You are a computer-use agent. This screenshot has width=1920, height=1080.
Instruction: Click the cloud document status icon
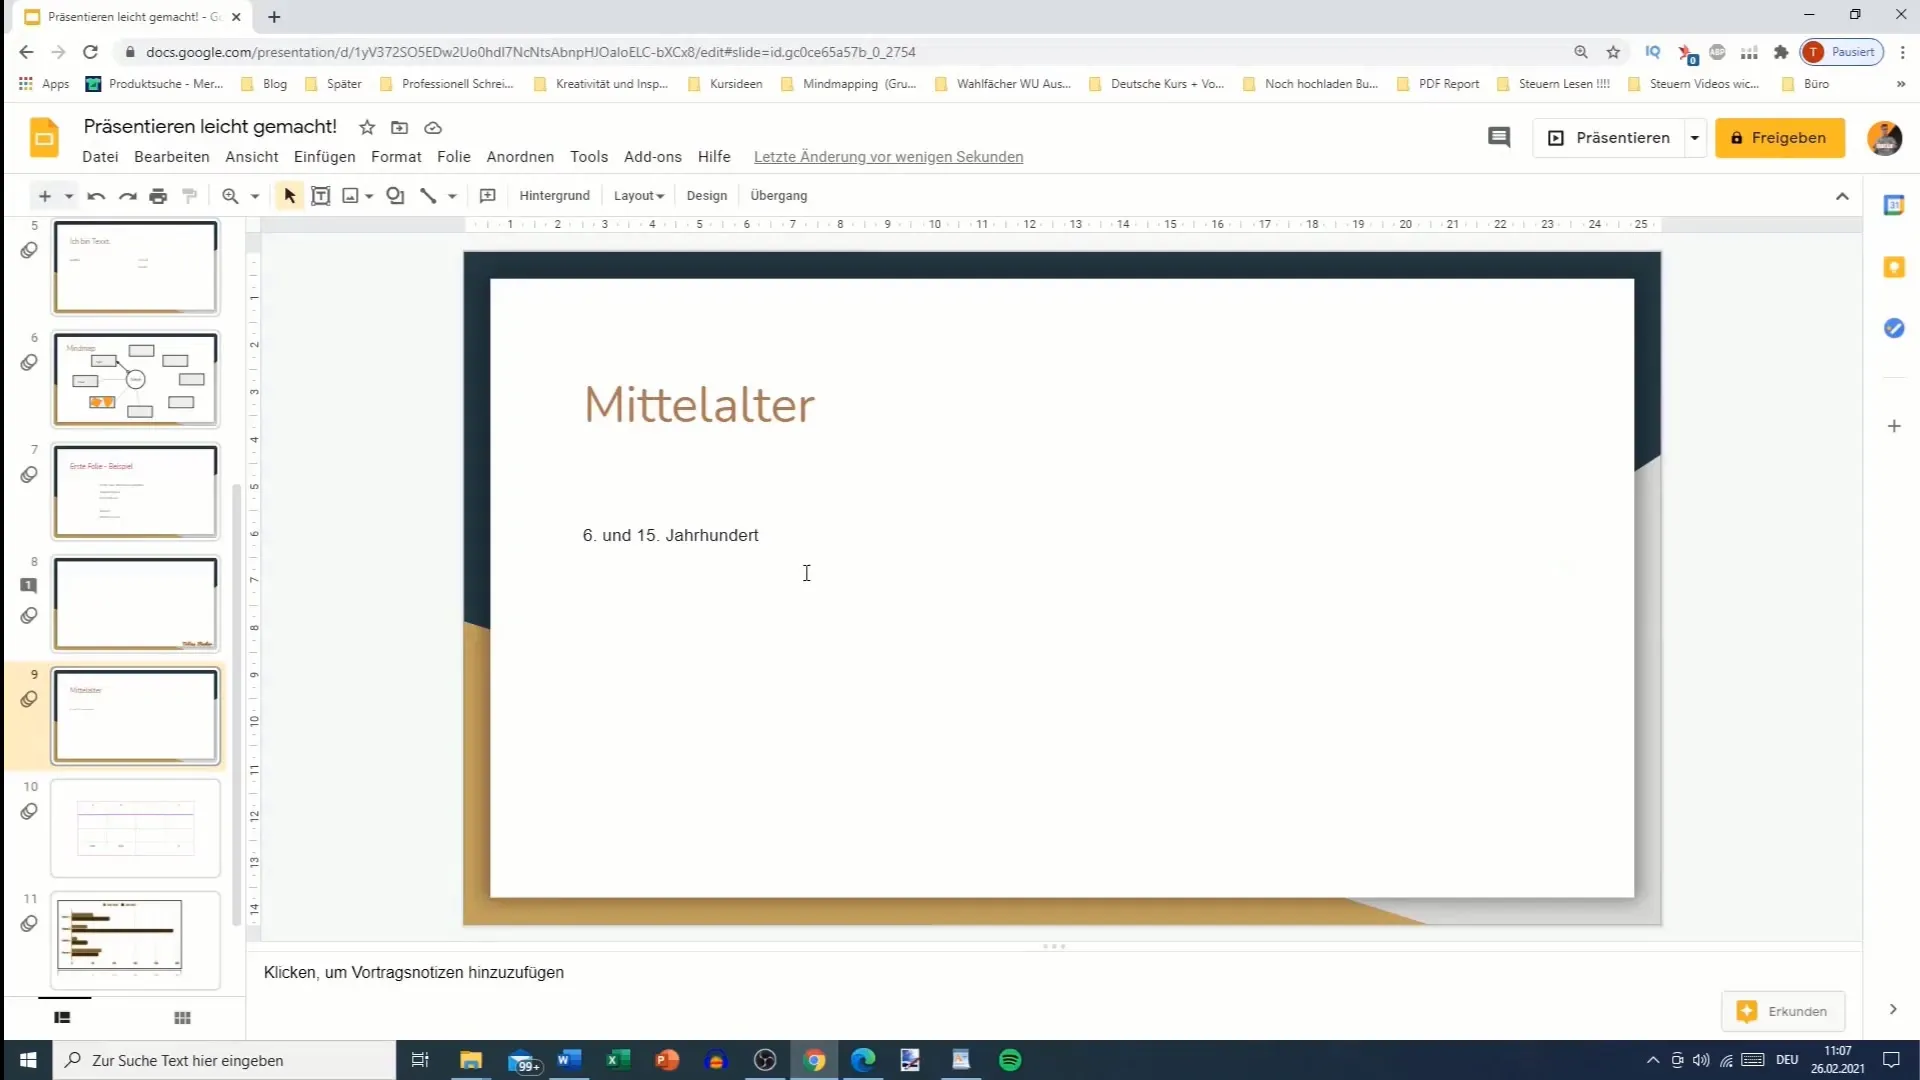click(433, 128)
